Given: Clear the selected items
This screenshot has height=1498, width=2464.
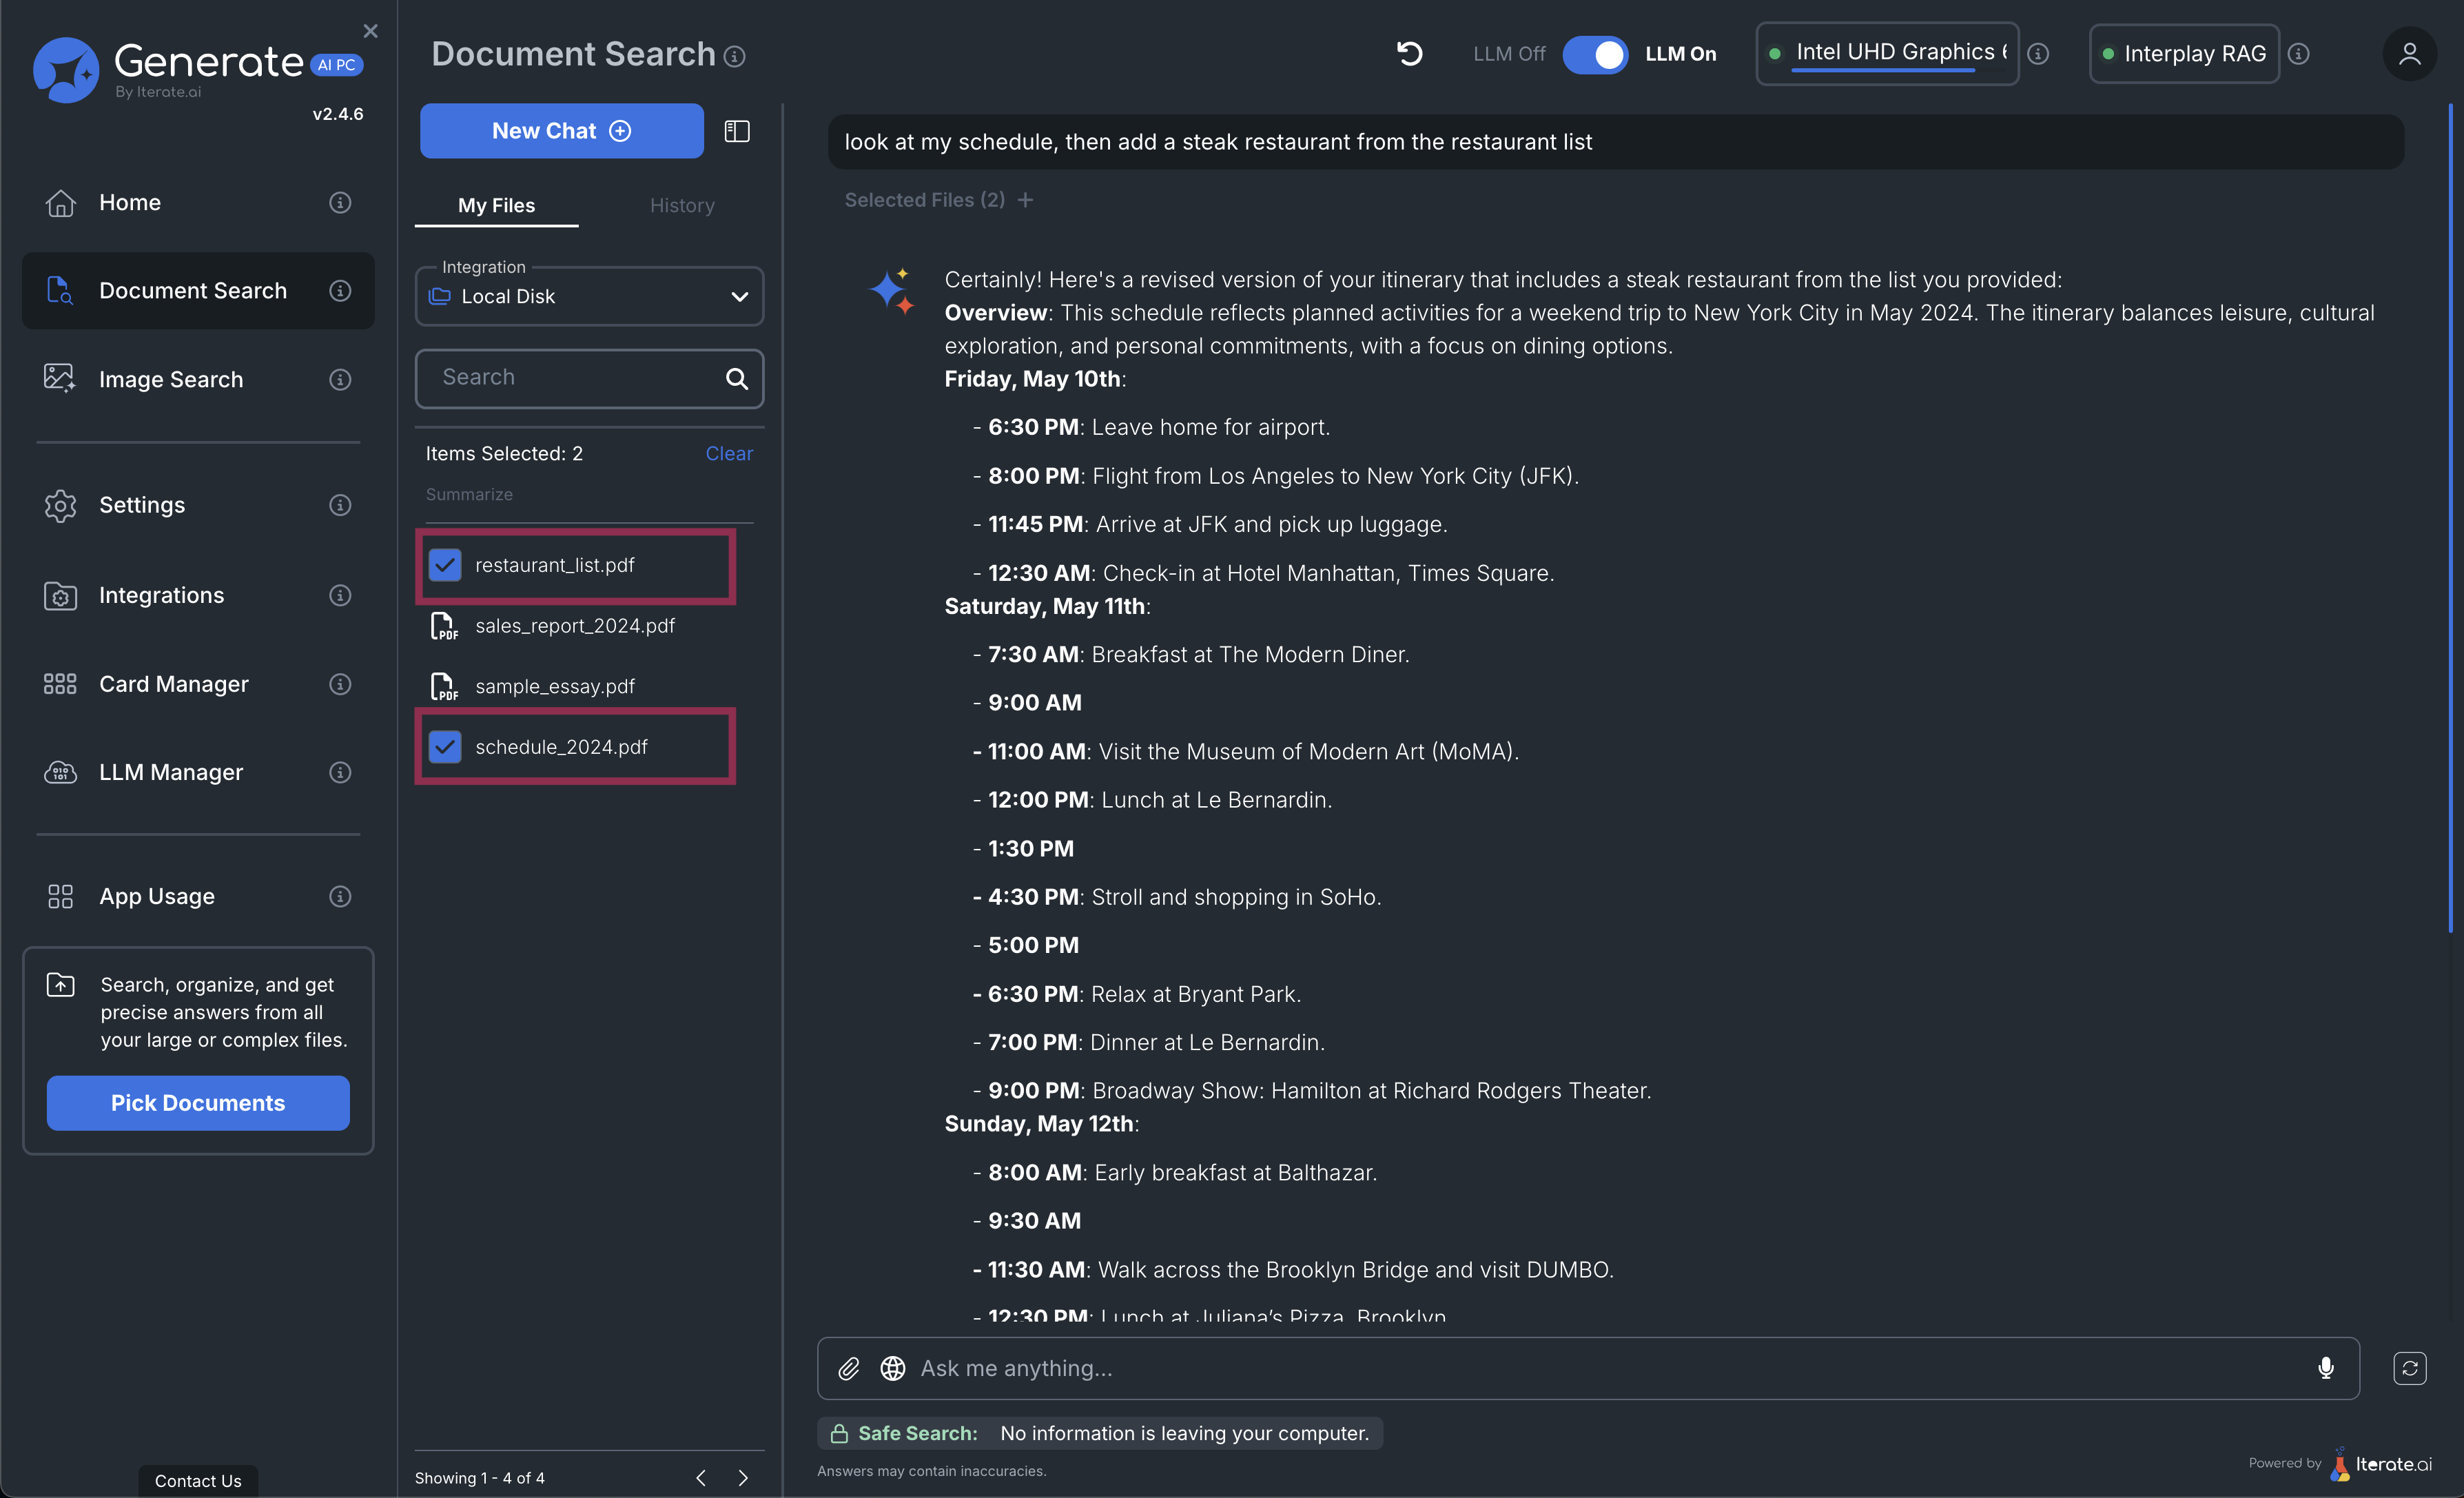Looking at the screenshot, I should 729,454.
